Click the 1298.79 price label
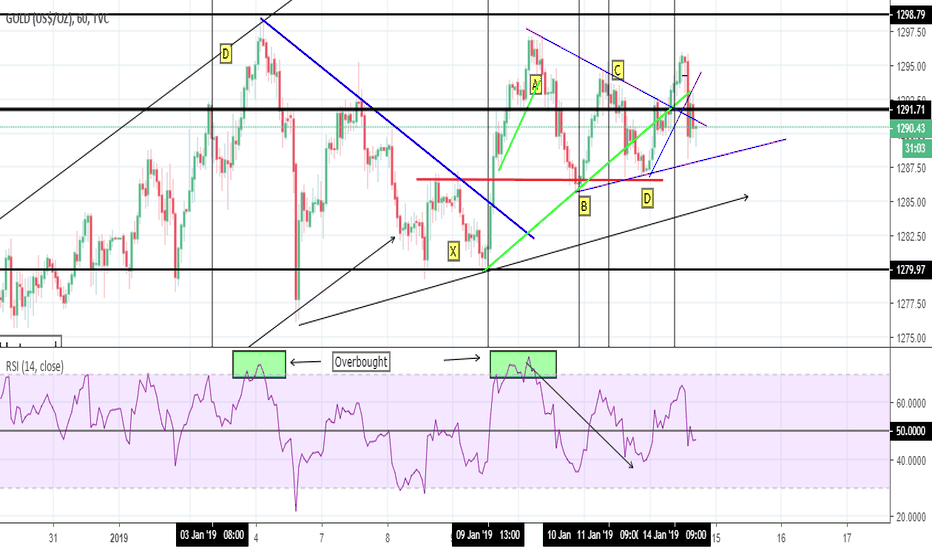Viewport: 932px width, 550px height. click(x=910, y=15)
